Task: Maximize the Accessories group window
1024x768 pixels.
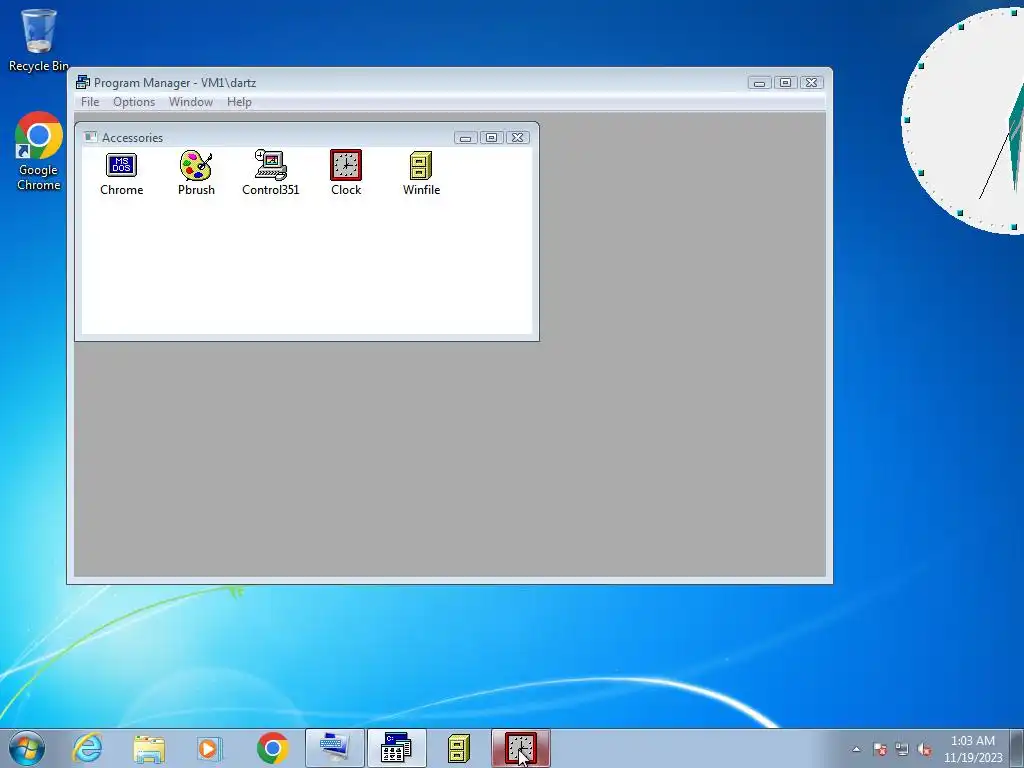Action: click(492, 137)
